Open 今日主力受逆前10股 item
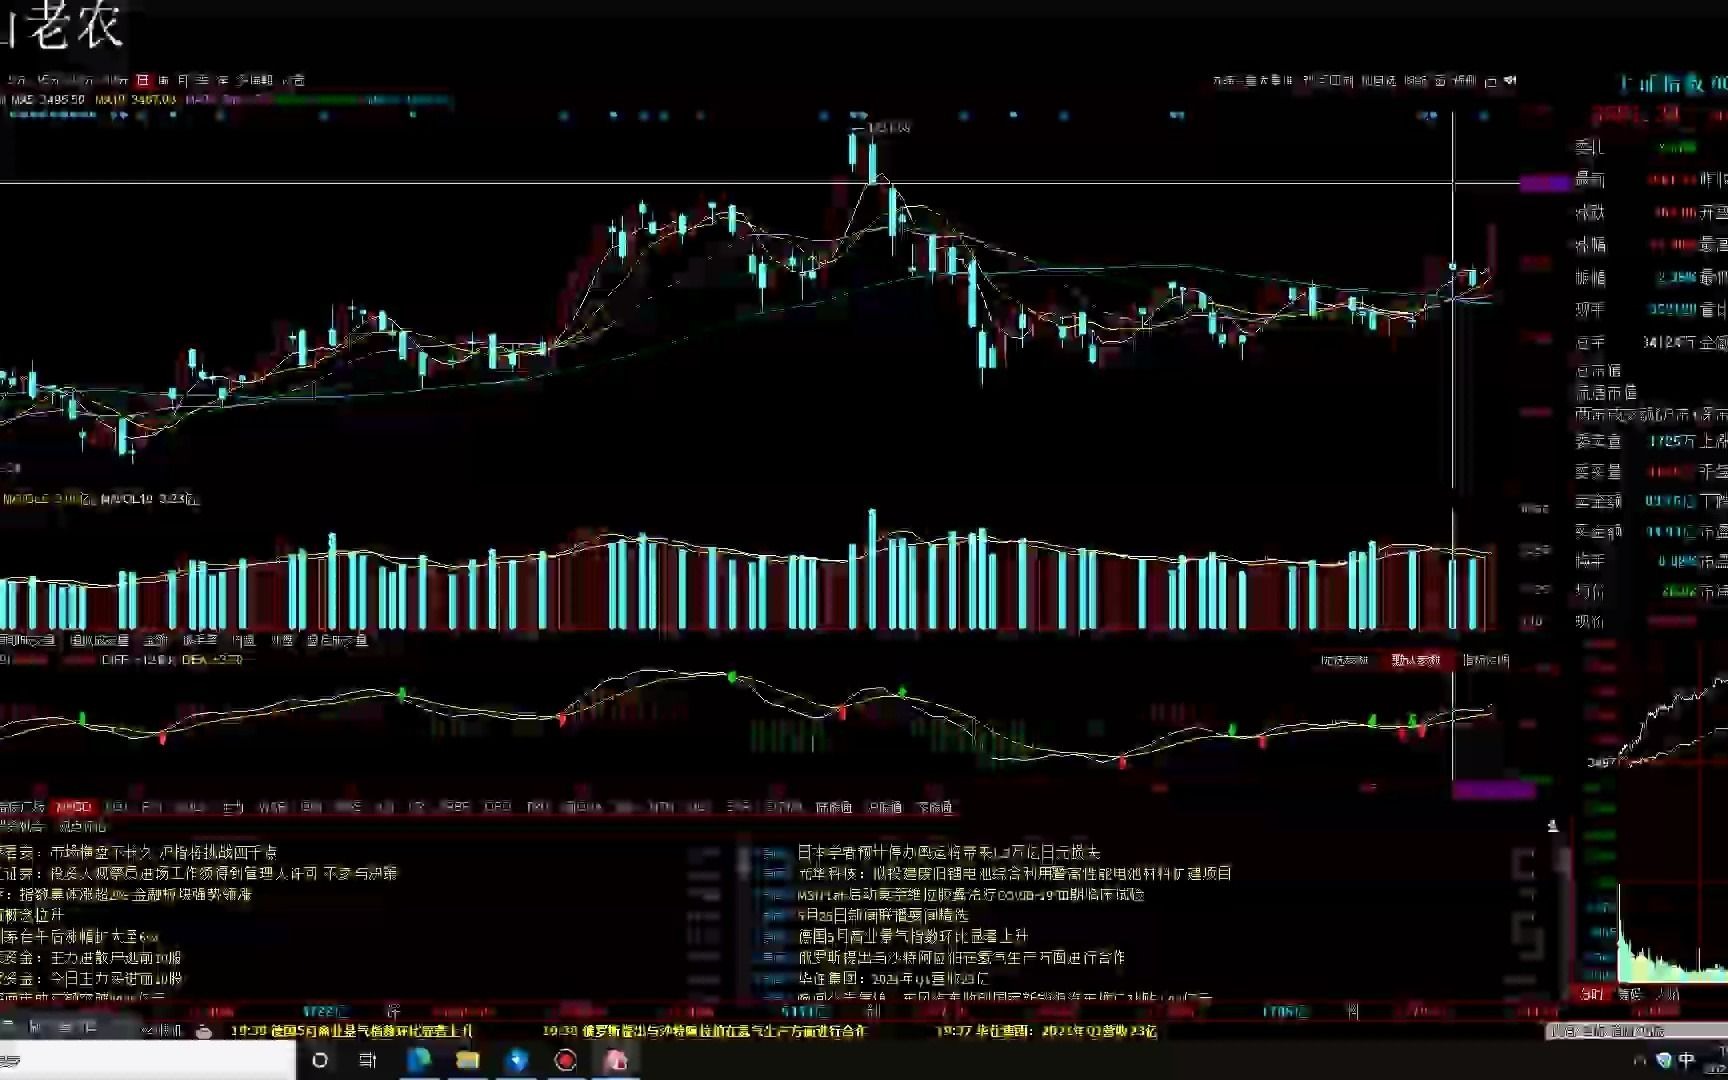The image size is (1728, 1080). tap(91, 978)
